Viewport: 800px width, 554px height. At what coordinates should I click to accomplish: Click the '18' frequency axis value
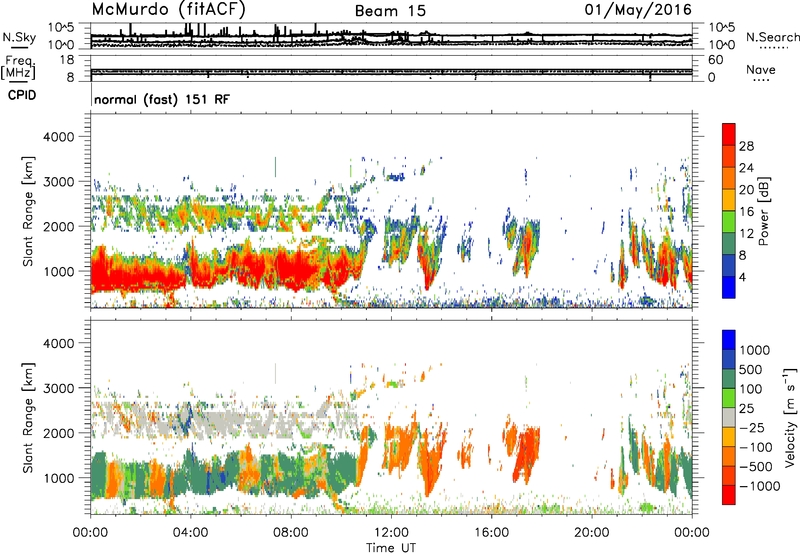(67, 60)
